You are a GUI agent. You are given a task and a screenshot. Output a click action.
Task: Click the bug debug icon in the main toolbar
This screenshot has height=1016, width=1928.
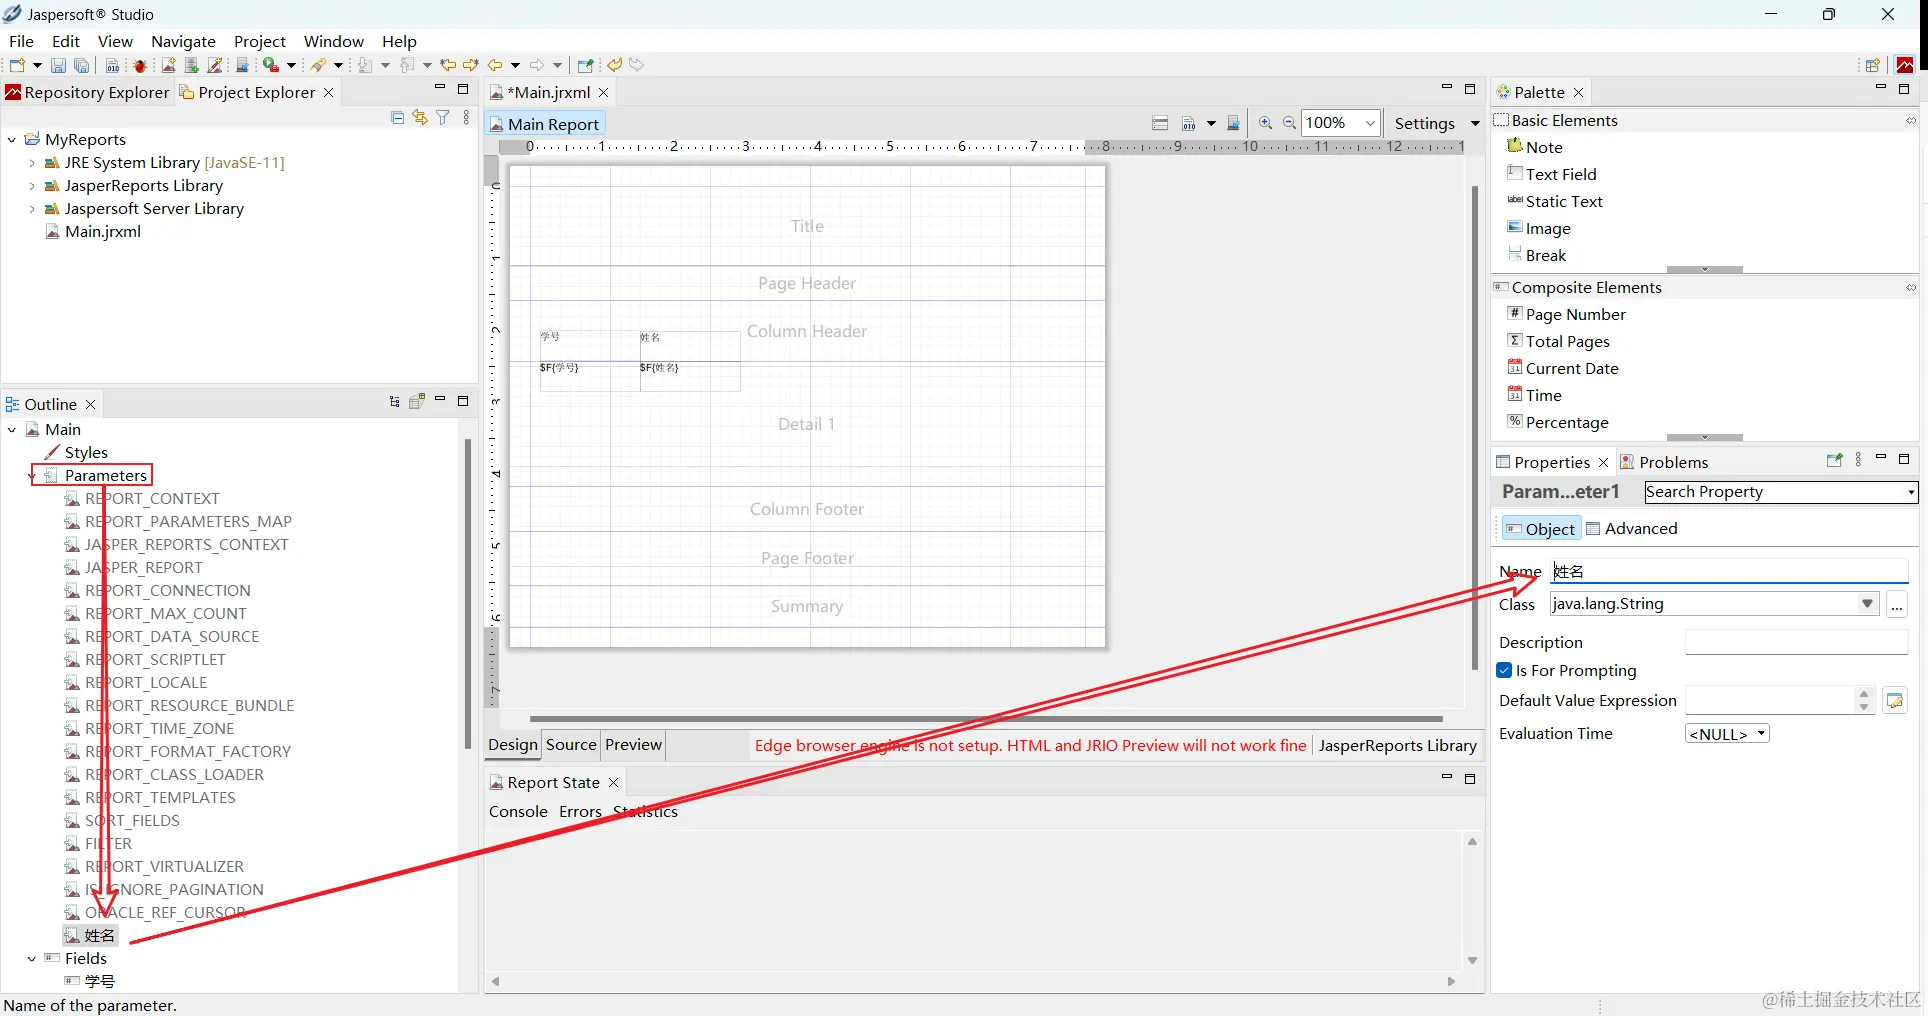coord(140,65)
